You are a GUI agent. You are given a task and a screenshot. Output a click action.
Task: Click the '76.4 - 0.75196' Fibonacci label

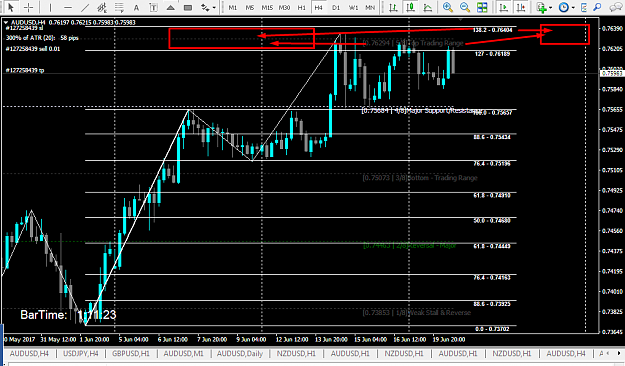click(x=492, y=163)
